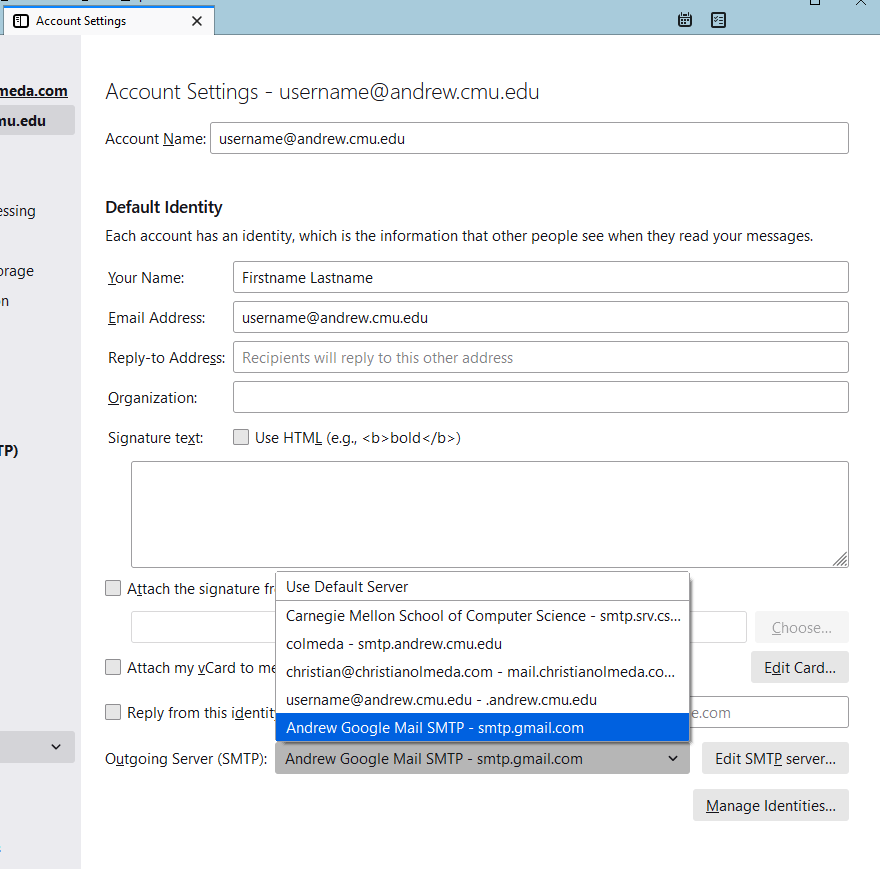Click the Organization field
This screenshot has width=880, height=869.
point(540,397)
